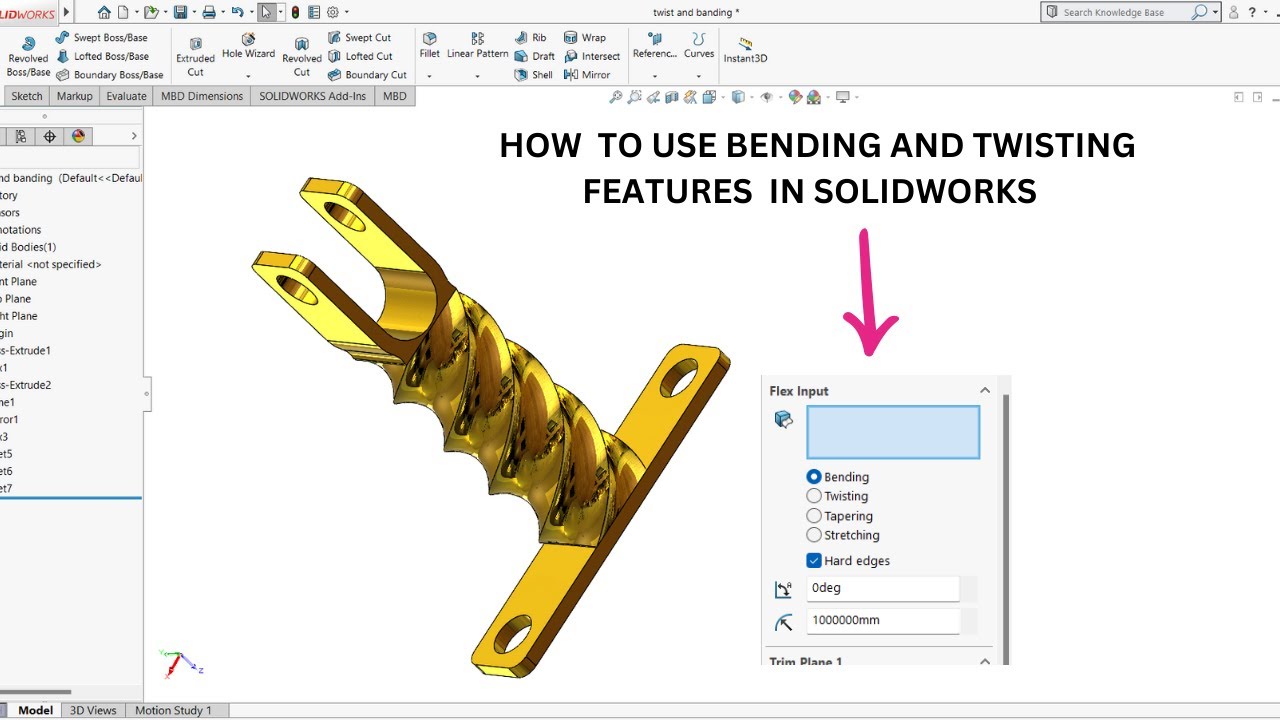Select the Mirror tool
The height and width of the screenshot is (720, 1280).
click(x=587, y=74)
